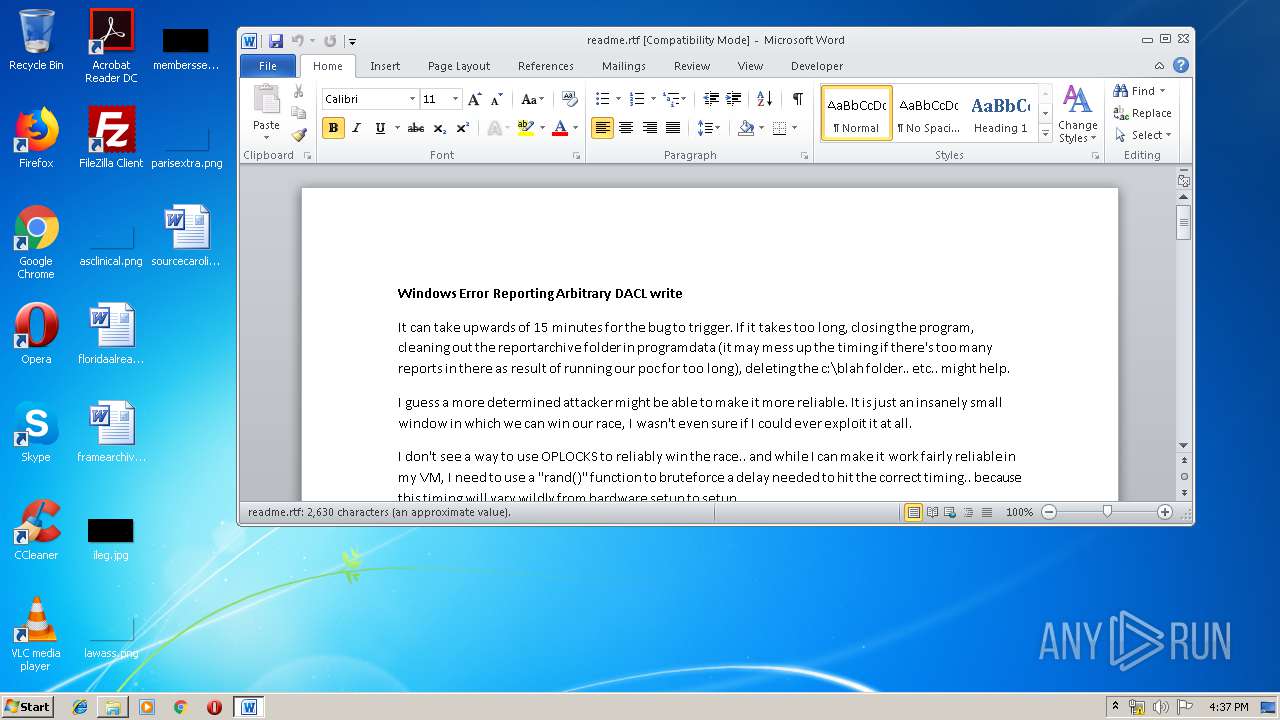Click zoom slider handle

tap(1107, 512)
